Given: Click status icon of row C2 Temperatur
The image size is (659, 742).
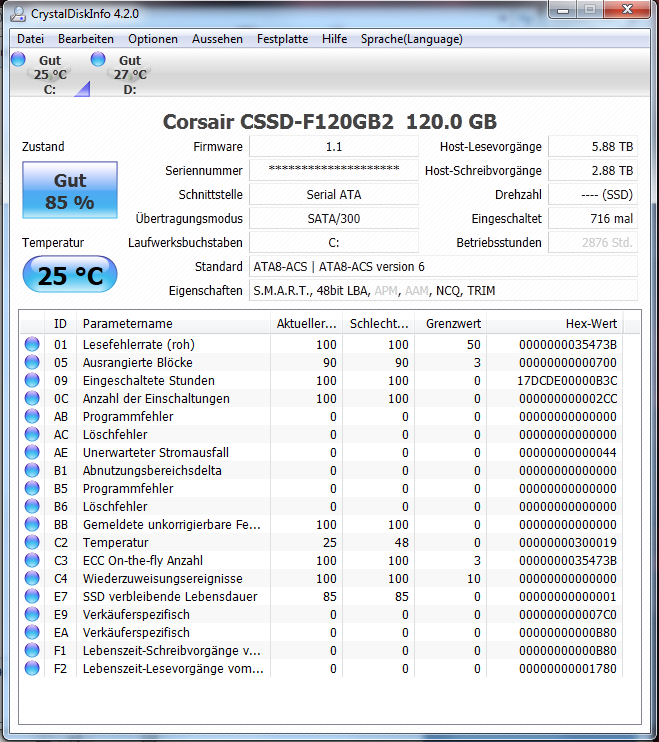Looking at the screenshot, I should click(x=32, y=542).
